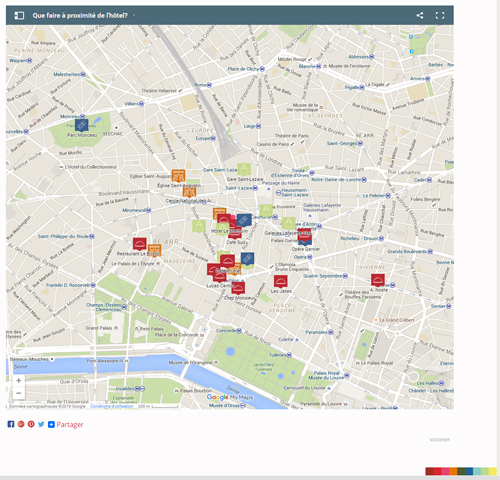Select green shopping marker at Gare Saint-Lazare
Viewport: 500px width, 480px height.
click(x=244, y=169)
